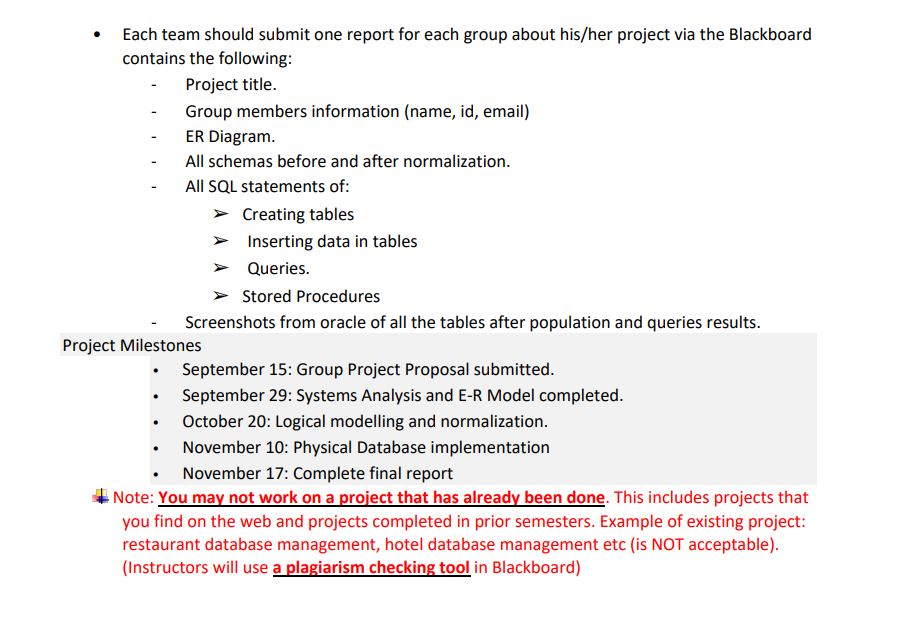
Task: Click the dash marker before ER Diagram
Action: coord(153,136)
